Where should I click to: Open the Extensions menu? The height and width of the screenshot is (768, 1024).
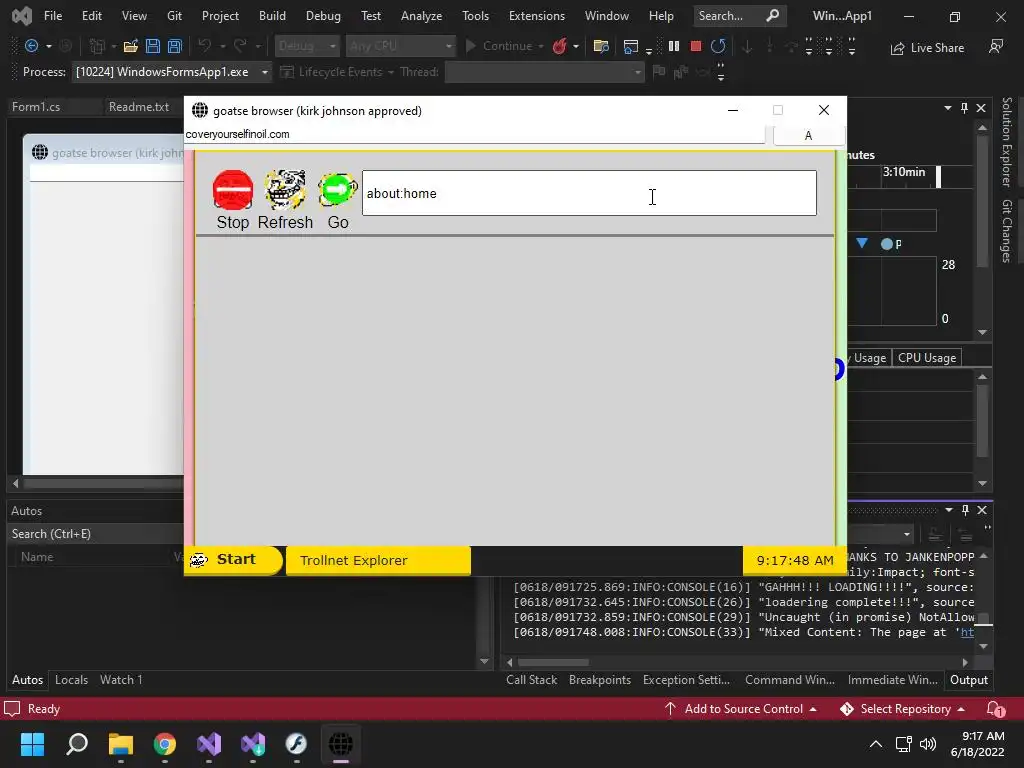click(536, 16)
